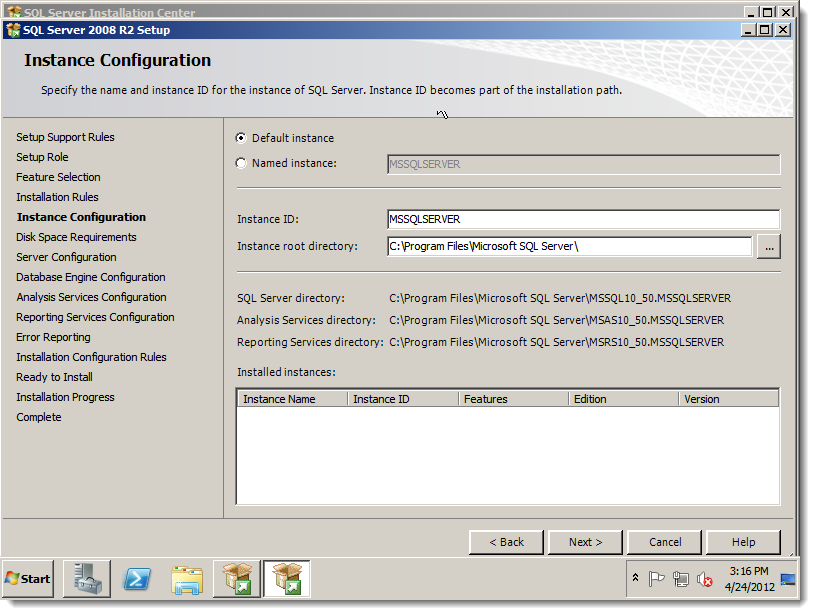Show hidden tray icons arrow
Screen dimensions: 815x615
pos(635,578)
